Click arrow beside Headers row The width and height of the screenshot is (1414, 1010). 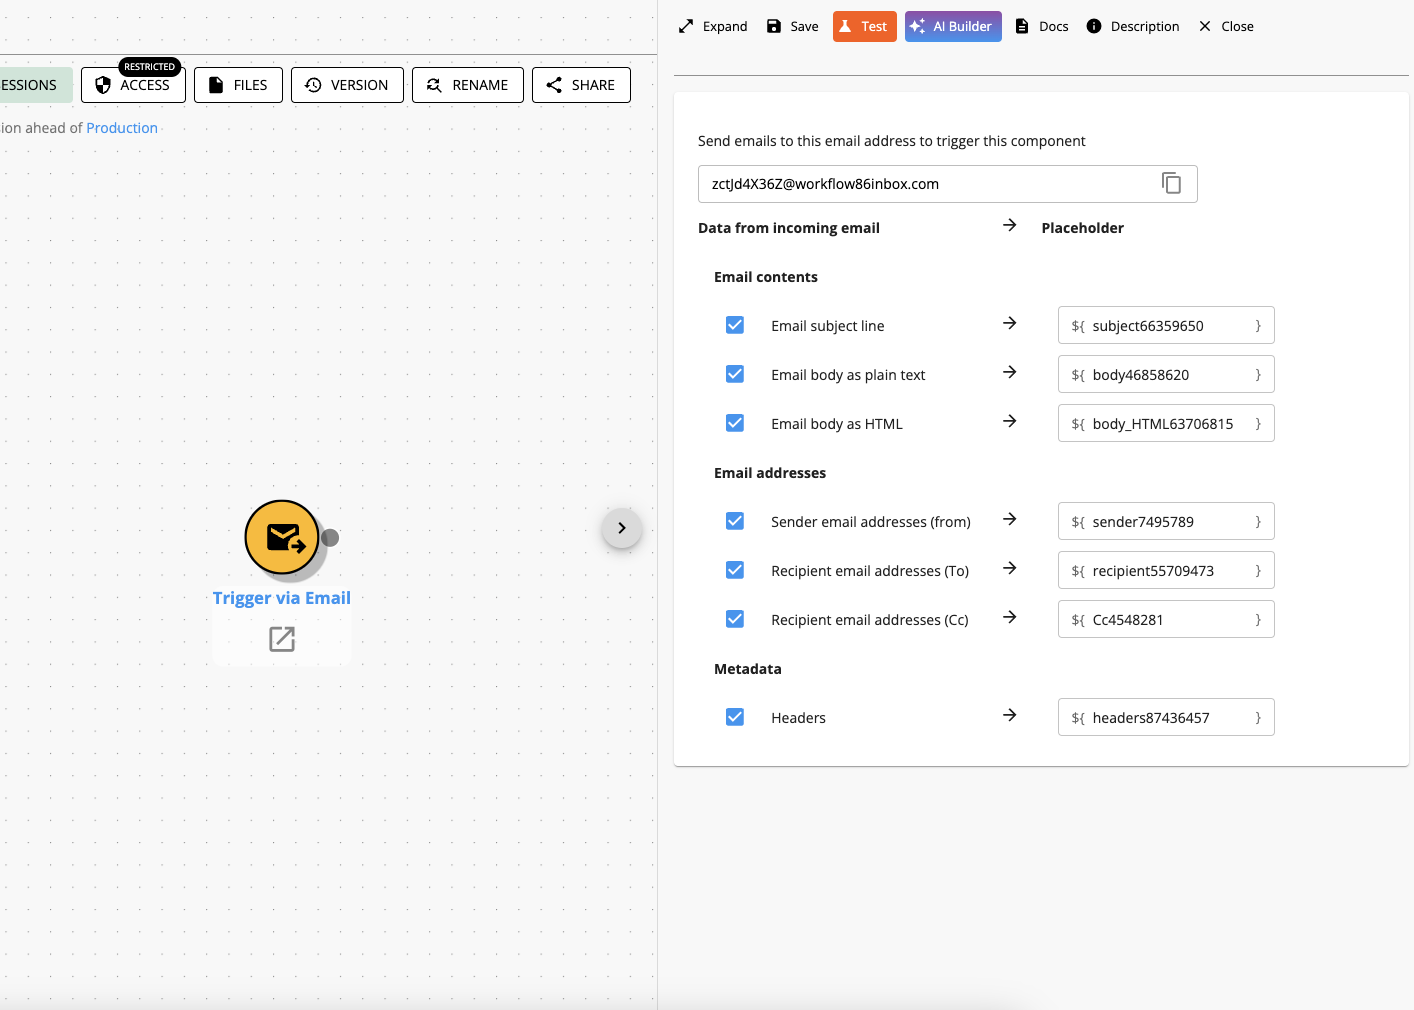(x=1010, y=715)
